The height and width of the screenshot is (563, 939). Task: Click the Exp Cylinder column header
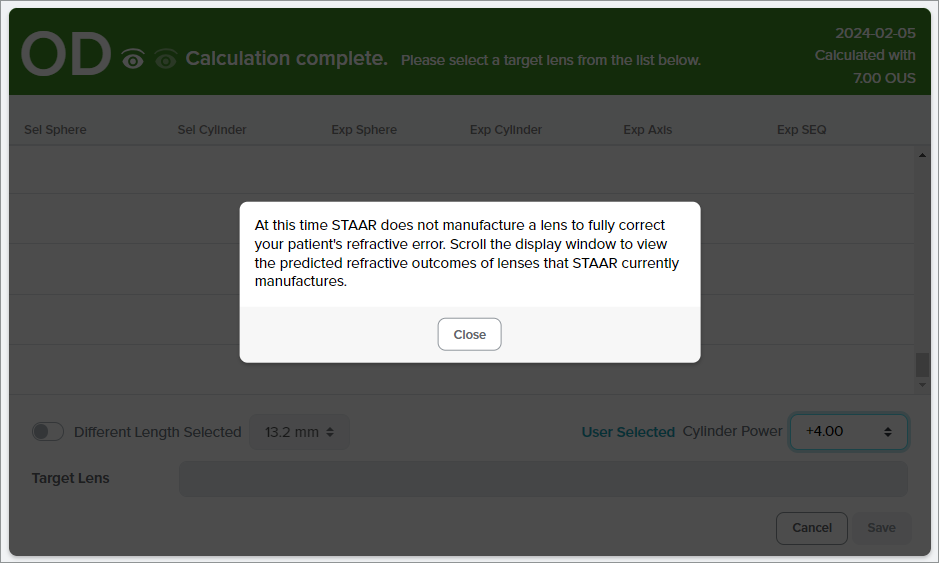pyautogui.click(x=506, y=130)
